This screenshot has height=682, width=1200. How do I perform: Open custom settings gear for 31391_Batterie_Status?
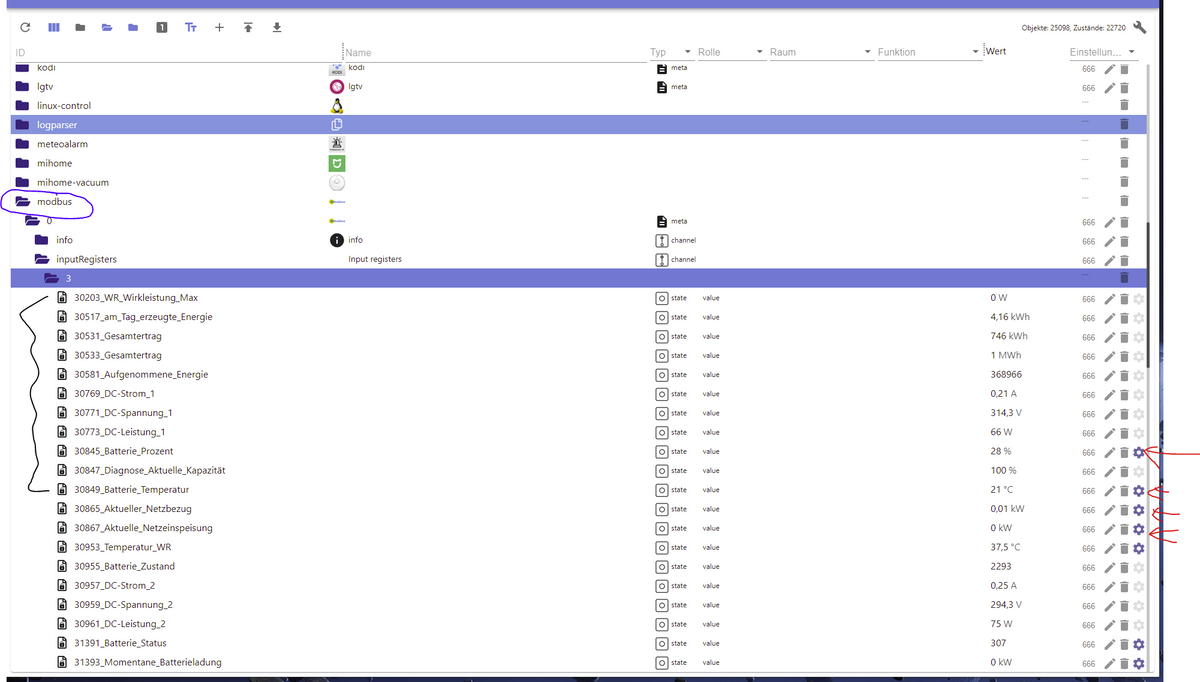pyautogui.click(x=1138, y=644)
